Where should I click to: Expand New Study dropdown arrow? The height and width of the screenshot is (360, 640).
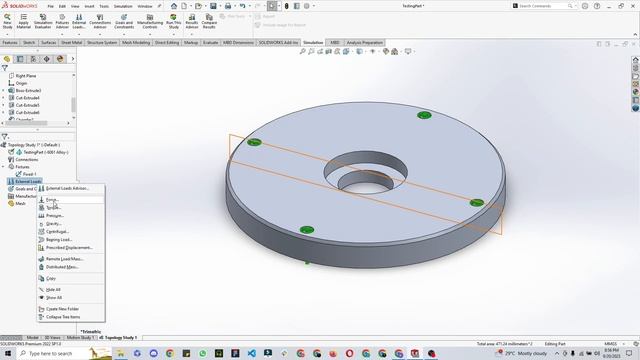[7, 34]
